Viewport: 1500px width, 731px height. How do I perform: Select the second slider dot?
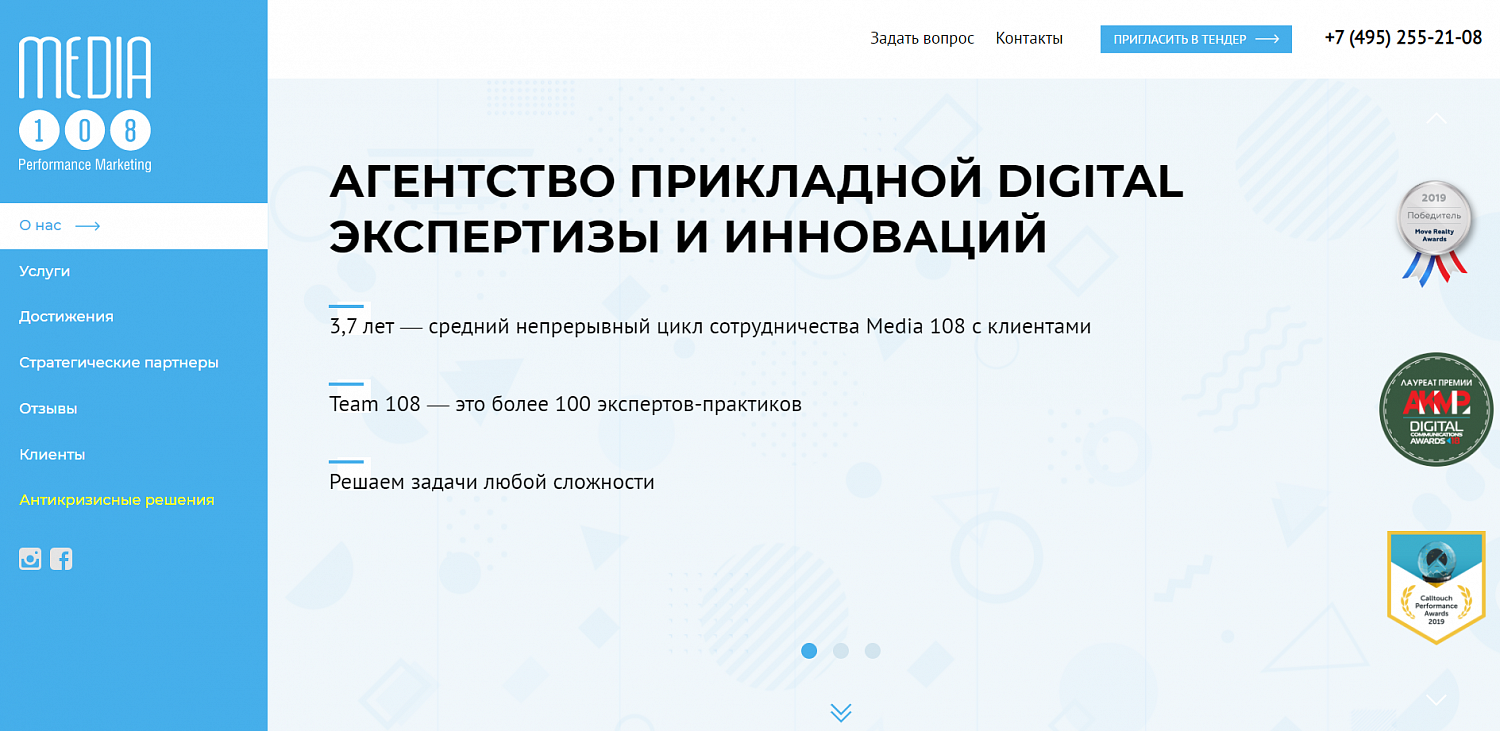click(841, 651)
